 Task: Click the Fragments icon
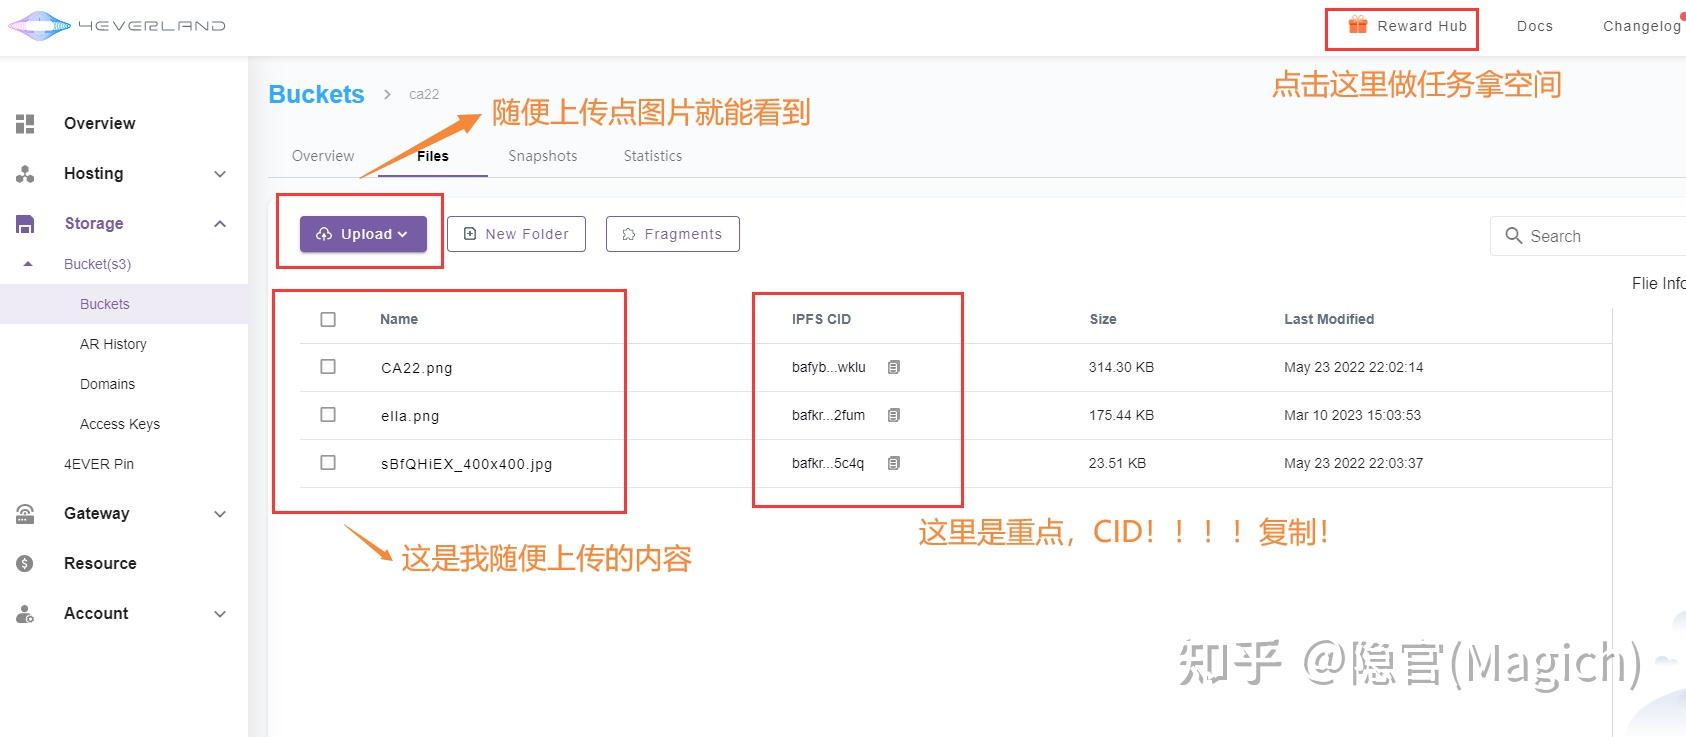click(x=629, y=234)
